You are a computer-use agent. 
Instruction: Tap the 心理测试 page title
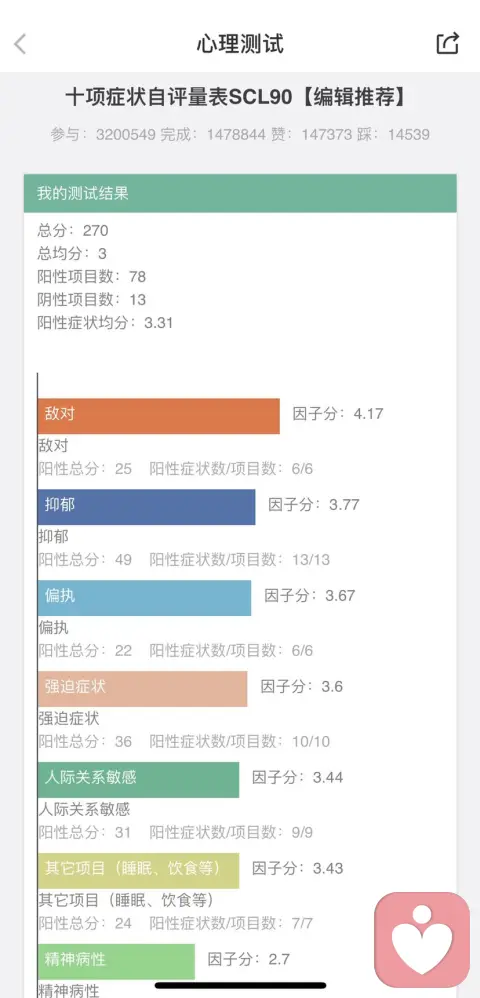[x=240, y=44]
